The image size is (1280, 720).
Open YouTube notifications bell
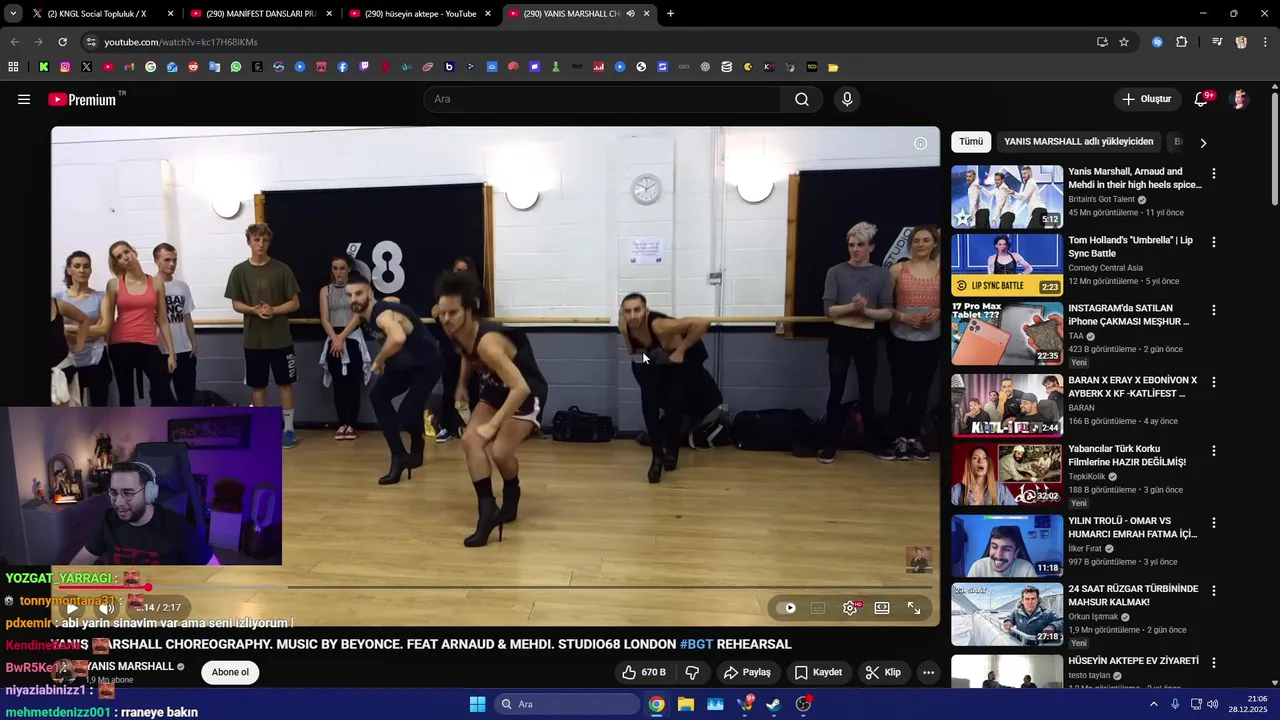tap(1202, 99)
